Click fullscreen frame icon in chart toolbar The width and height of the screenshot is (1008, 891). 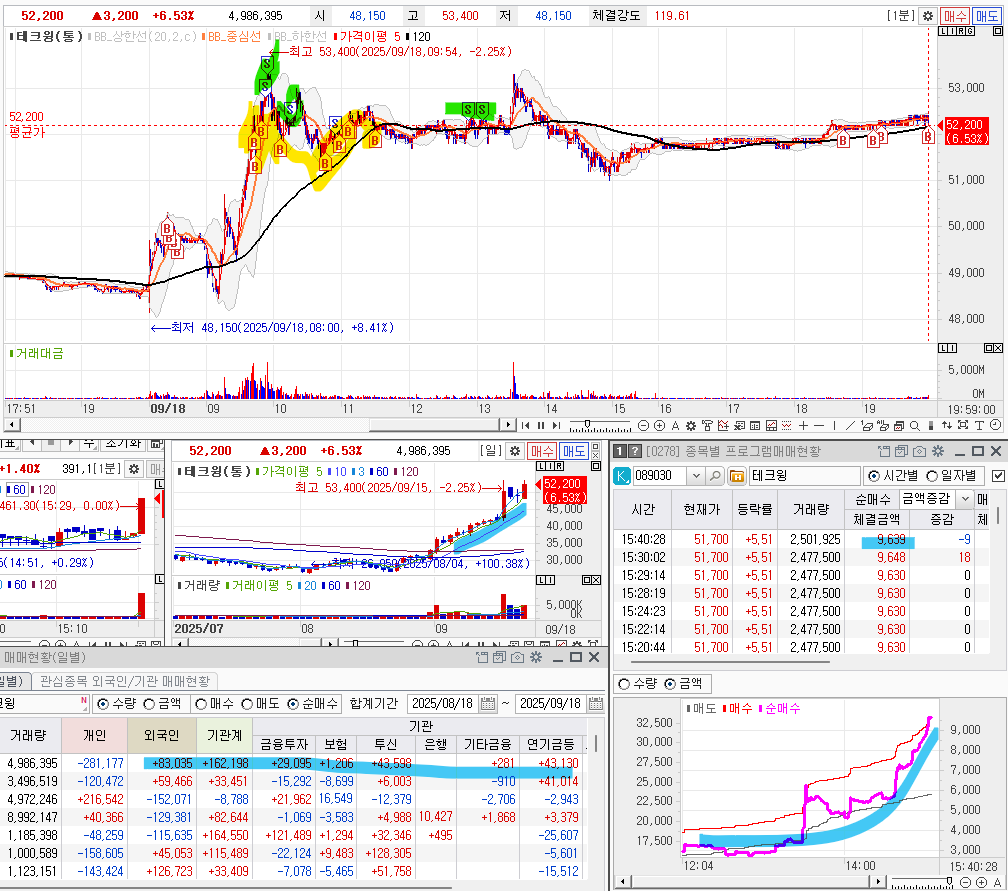[963, 425]
